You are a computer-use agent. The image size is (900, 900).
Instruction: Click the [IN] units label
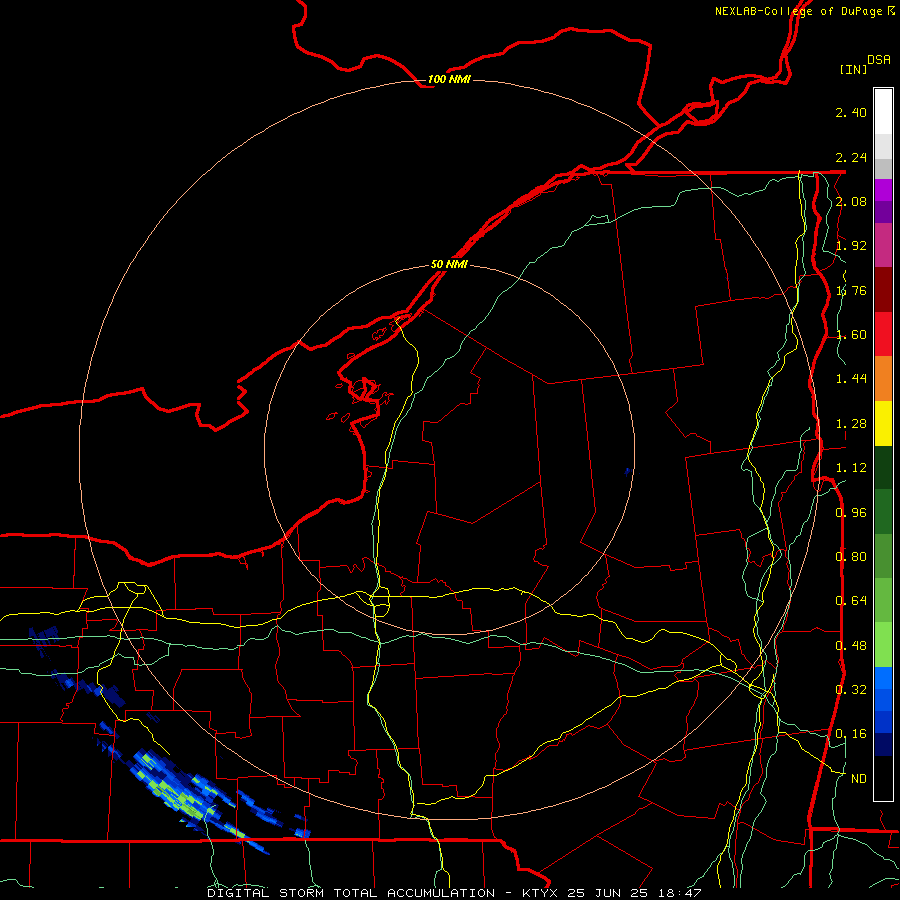853,69
